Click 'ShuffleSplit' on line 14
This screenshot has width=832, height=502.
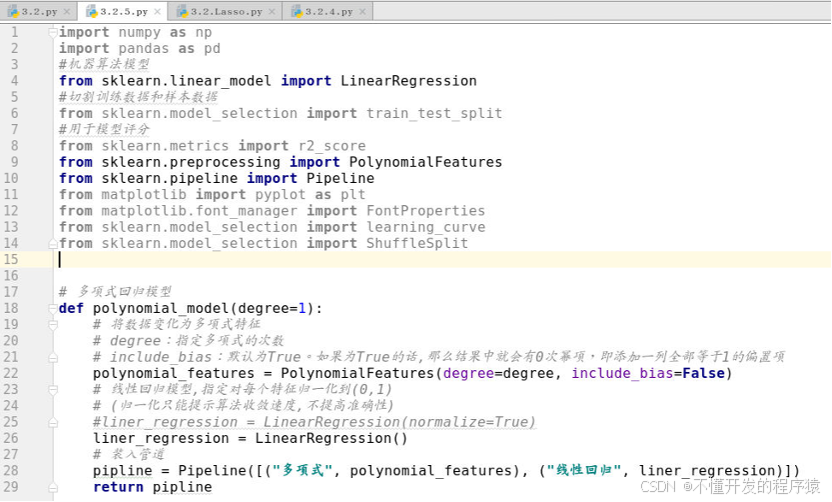click(x=417, y=243)
